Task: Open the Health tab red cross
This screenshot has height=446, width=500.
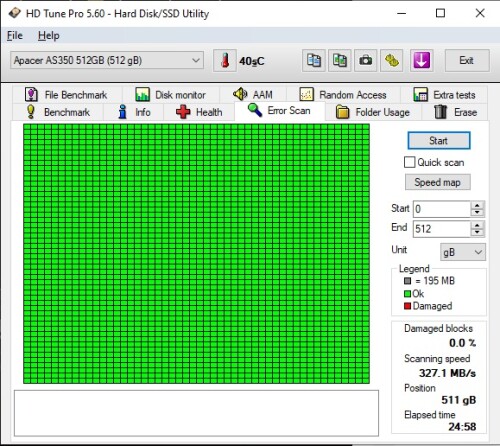Action: pos(183,112)
